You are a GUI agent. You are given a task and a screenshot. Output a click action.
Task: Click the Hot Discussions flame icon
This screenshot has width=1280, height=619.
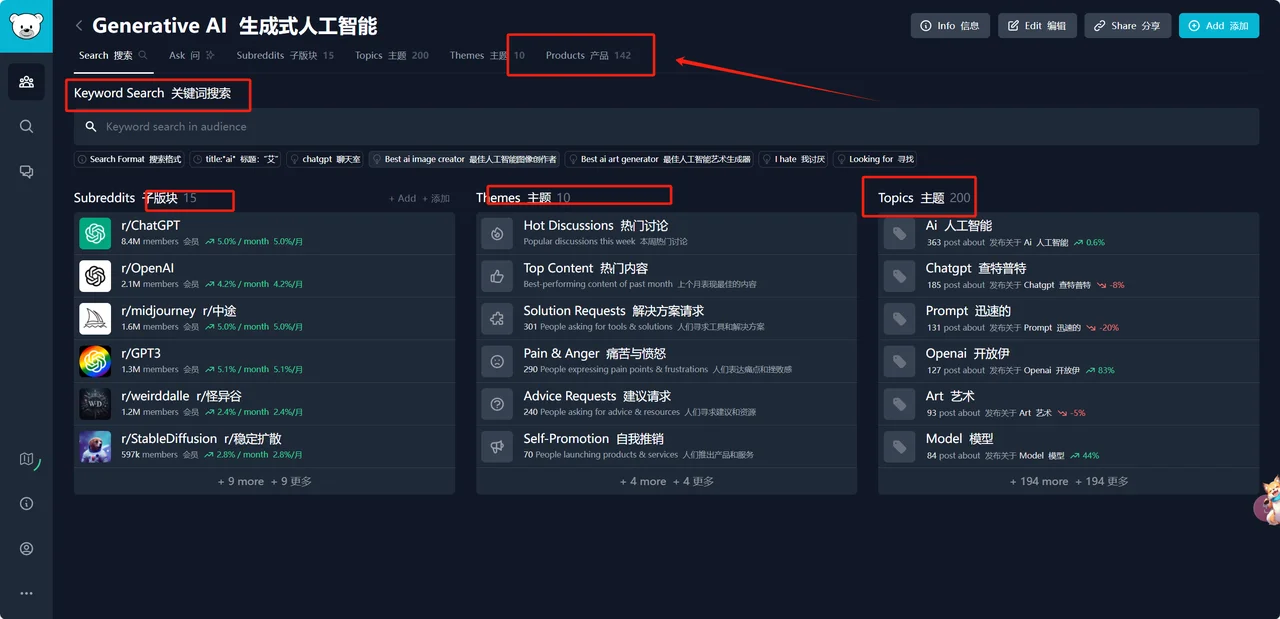[x=497, y=233]
